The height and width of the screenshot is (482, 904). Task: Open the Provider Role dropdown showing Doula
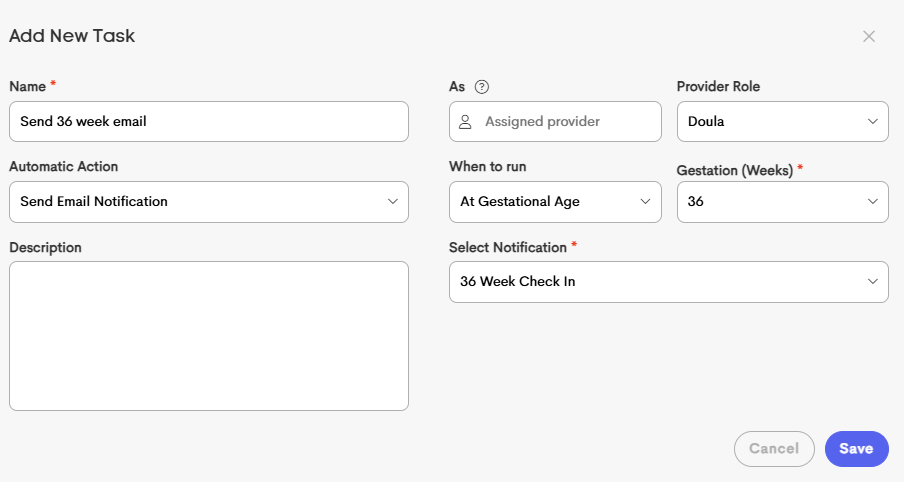(x=782, y=122)
